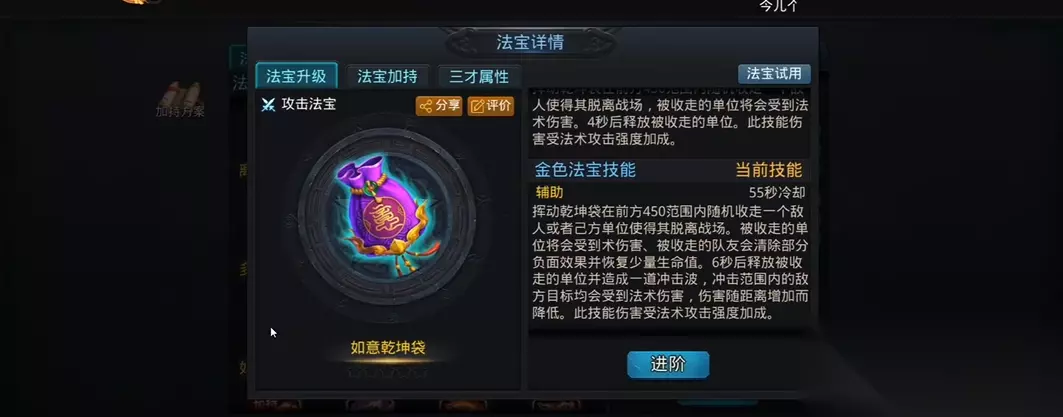Screen dimensions: 1063x417
Task: Click the 金色法宝技能 header
Action: click(585, 170)
